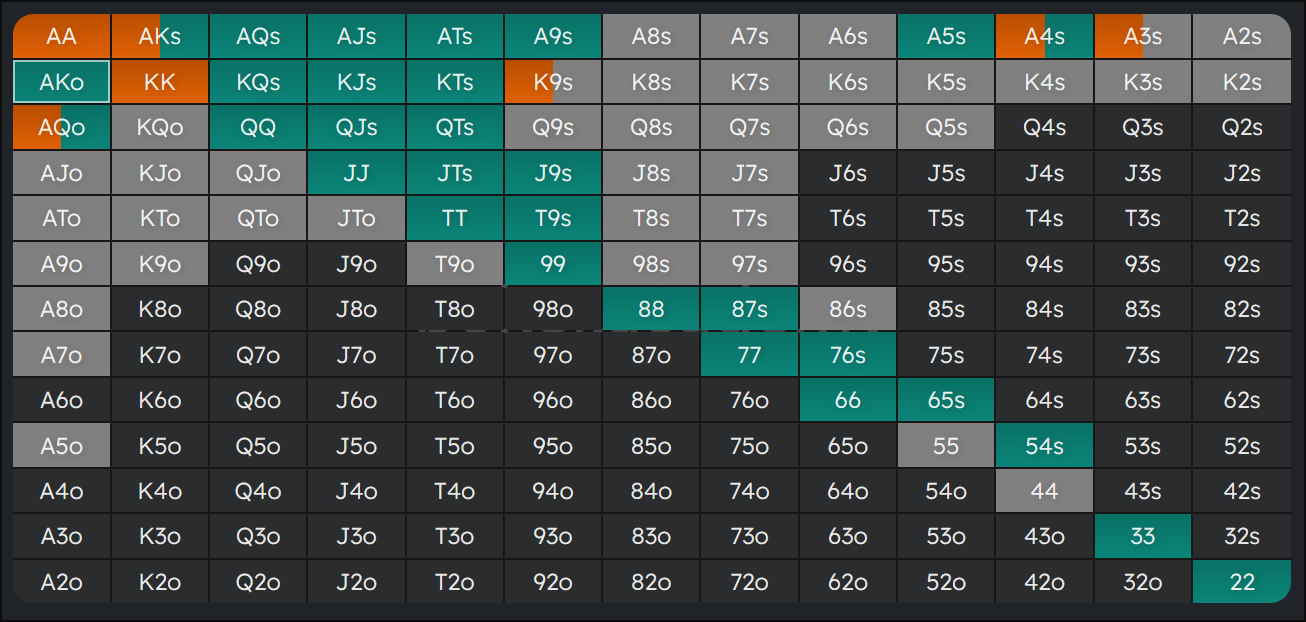Viewport: 1306px width, 622px height.
Task: Pick the AQo offsuit hand cell
Action: (x=61, y=128)
